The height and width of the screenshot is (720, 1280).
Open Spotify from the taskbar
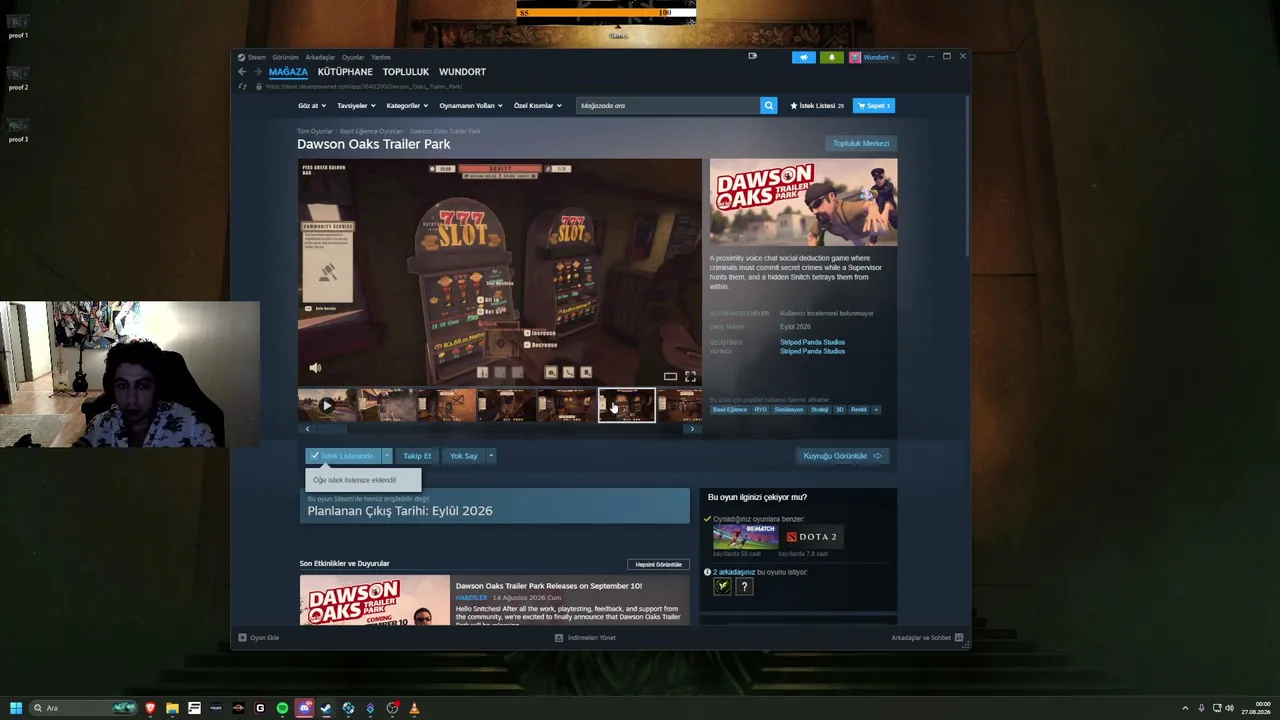pos(282,708)
